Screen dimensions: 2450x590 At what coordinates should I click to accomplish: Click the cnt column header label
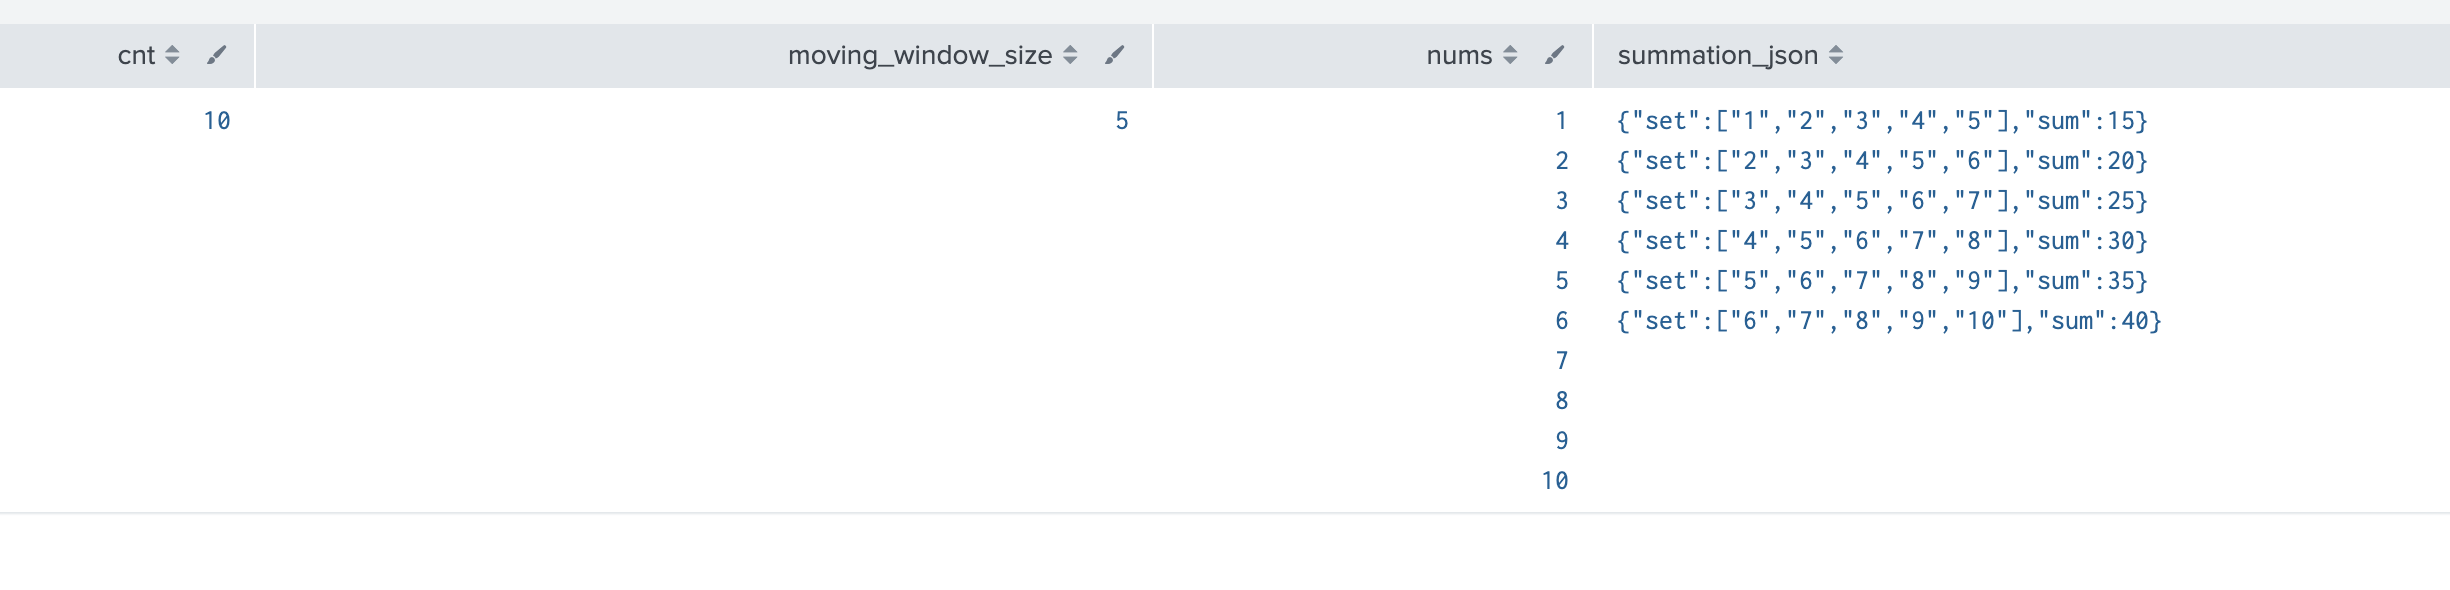(136, 55)
